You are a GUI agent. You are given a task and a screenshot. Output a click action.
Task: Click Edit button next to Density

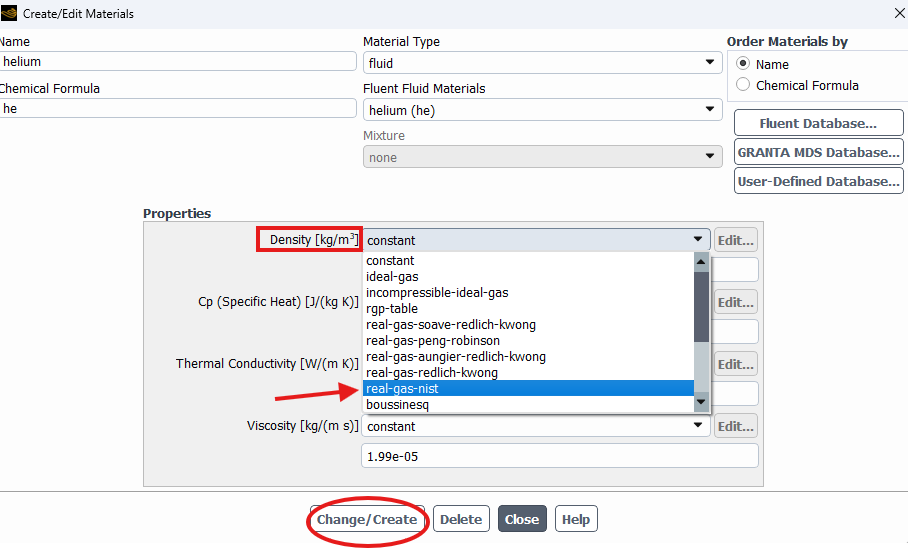[x=735, y=240]
